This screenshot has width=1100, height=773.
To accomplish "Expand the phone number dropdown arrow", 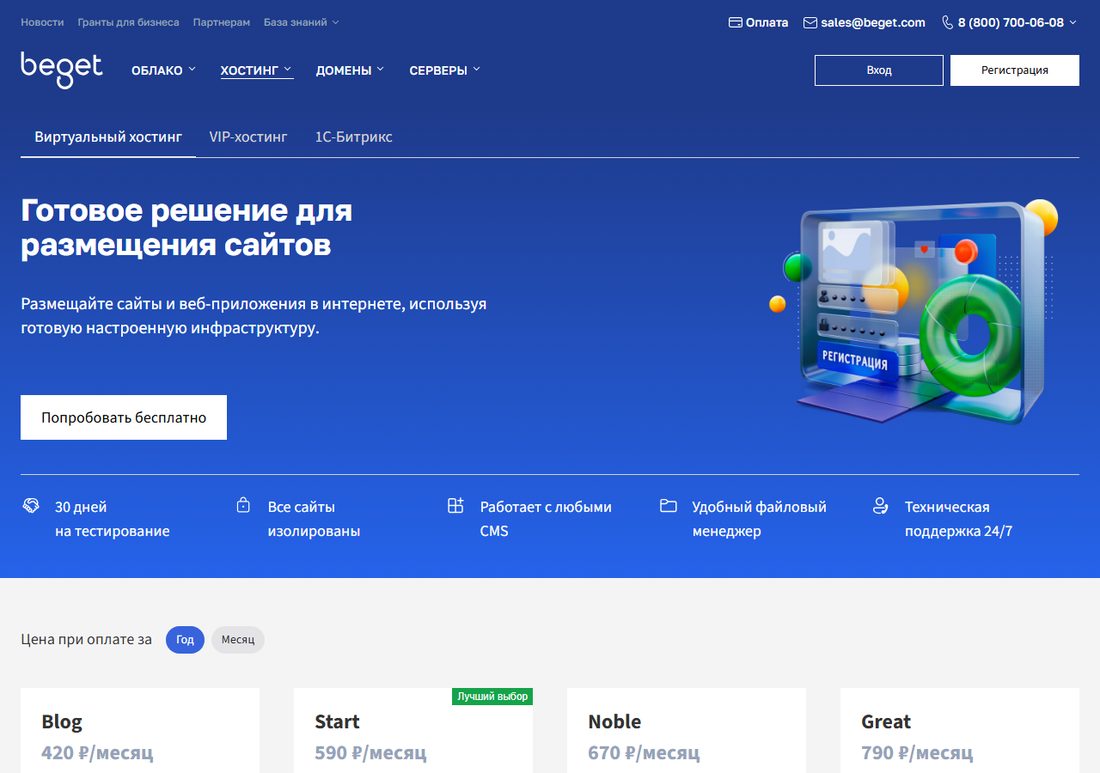I will click(1073, 22).
